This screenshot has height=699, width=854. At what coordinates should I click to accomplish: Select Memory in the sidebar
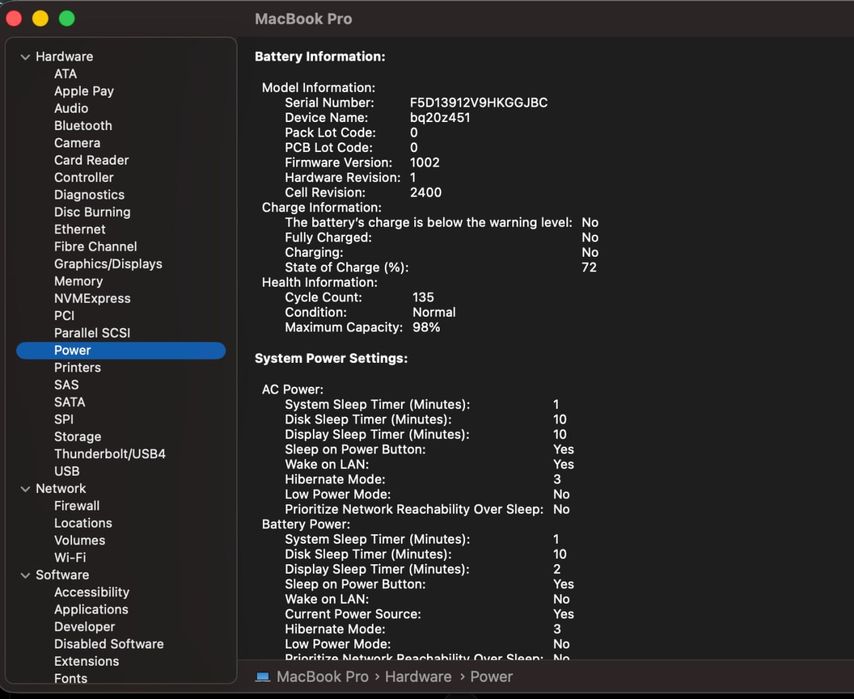tap(78, 281)
